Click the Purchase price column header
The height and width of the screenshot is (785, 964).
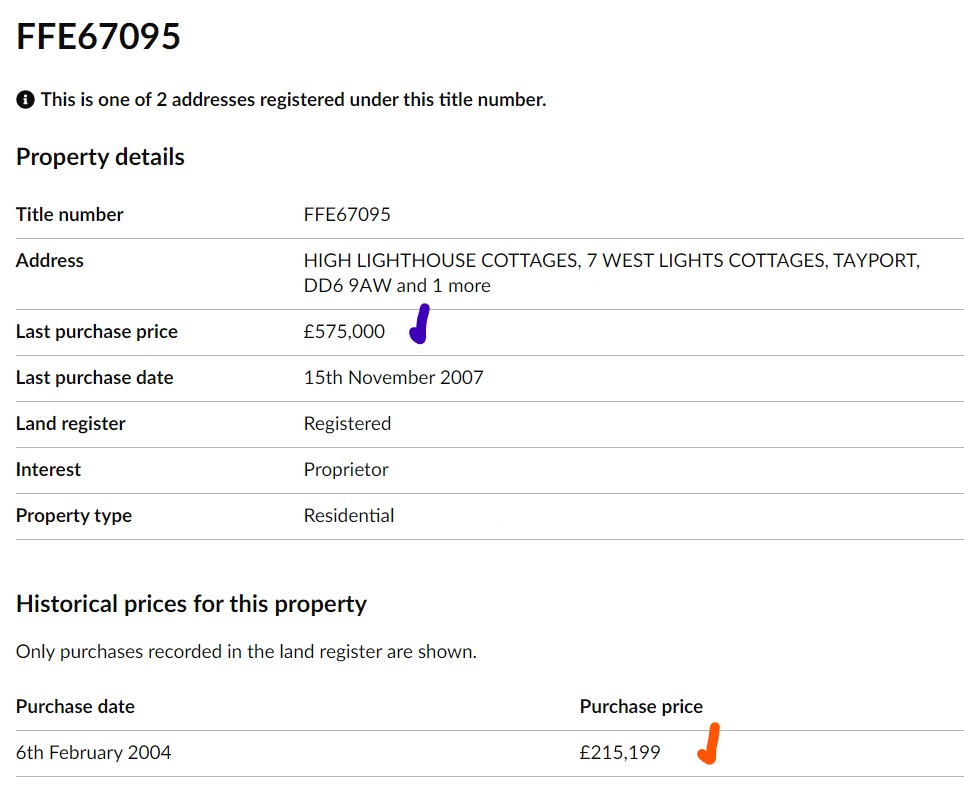(x=641, y=707)
